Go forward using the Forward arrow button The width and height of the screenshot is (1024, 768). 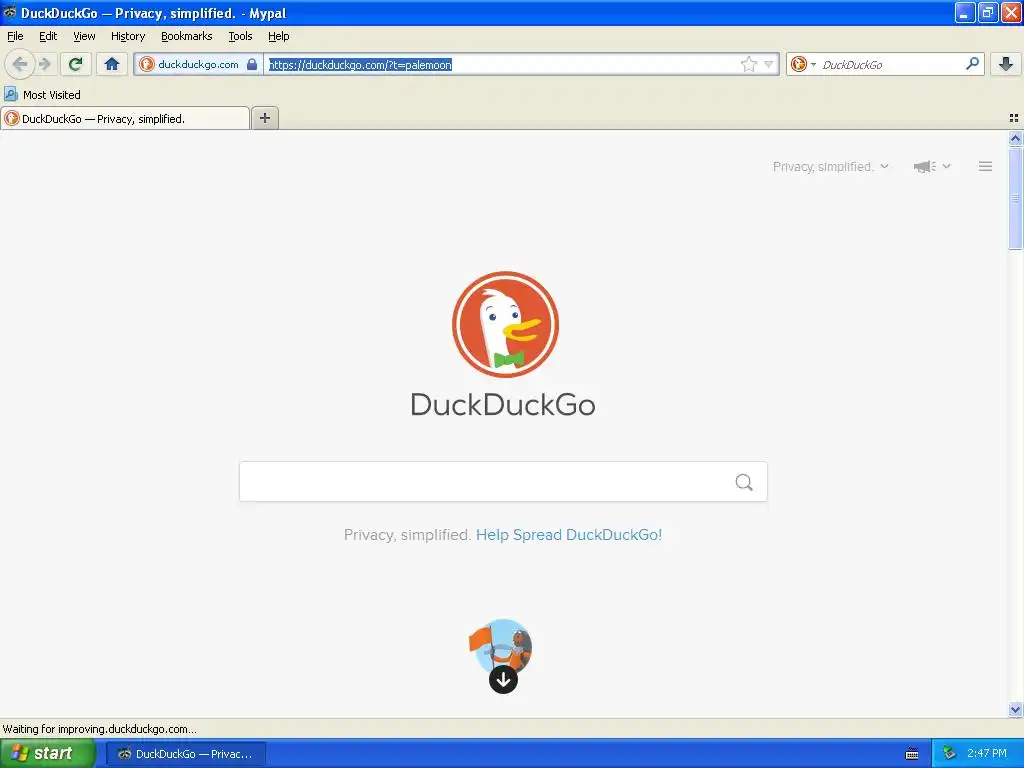(45, 64)
